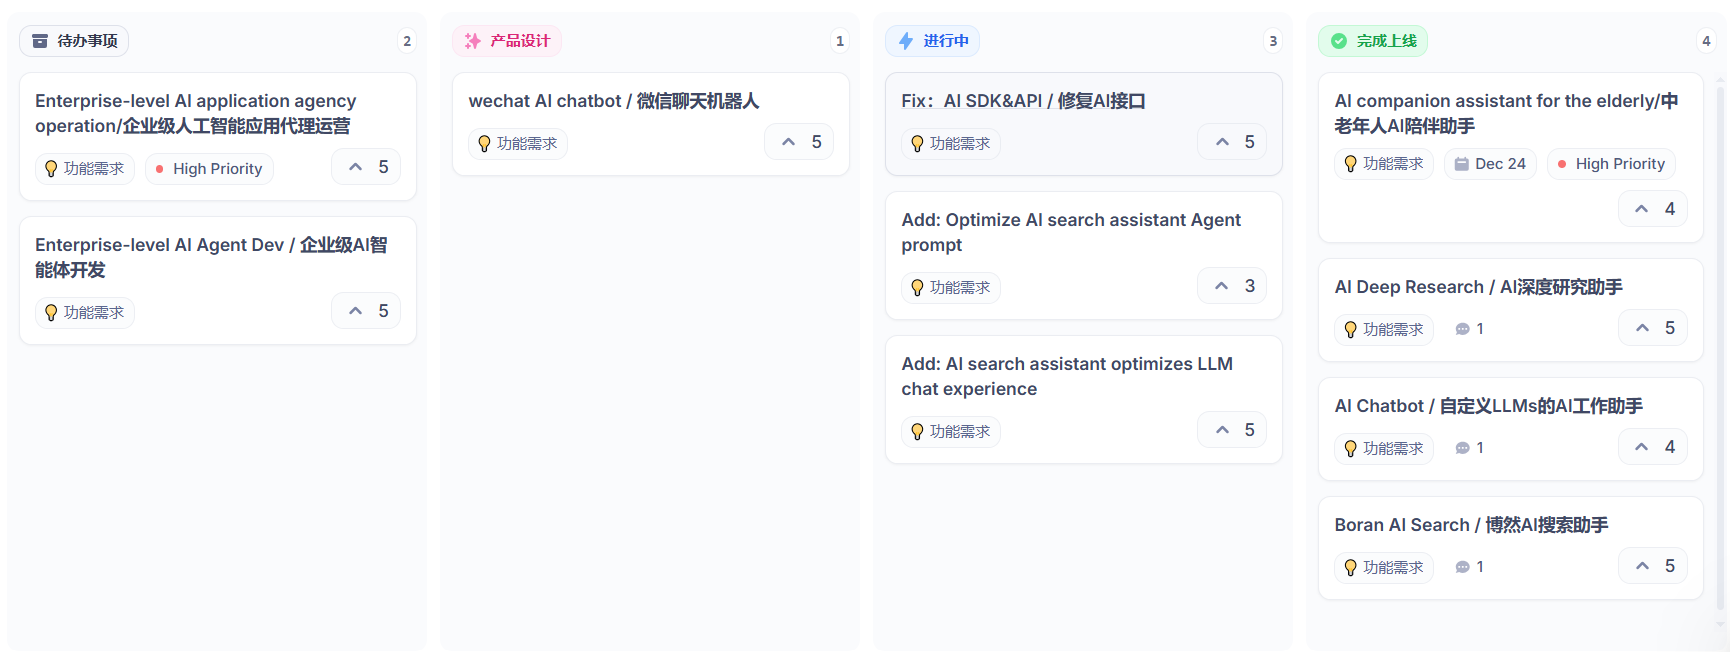This screenshot has width=1730, height=652.
Task: Click the comment icon on Boran AI Search card
Action: (x=1462, y=567)
